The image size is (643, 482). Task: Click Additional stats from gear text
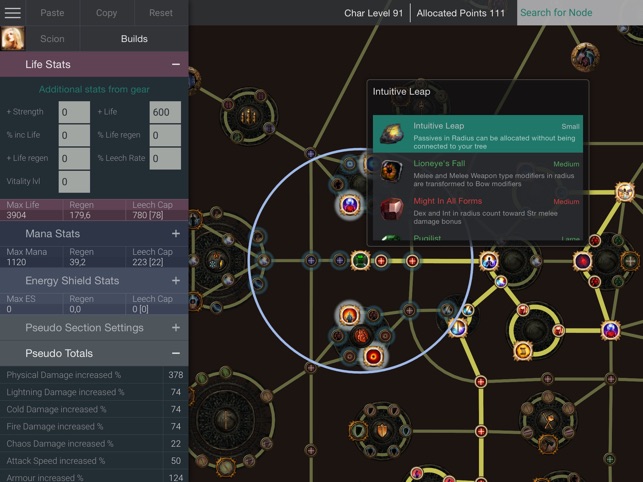pos(94,89)
